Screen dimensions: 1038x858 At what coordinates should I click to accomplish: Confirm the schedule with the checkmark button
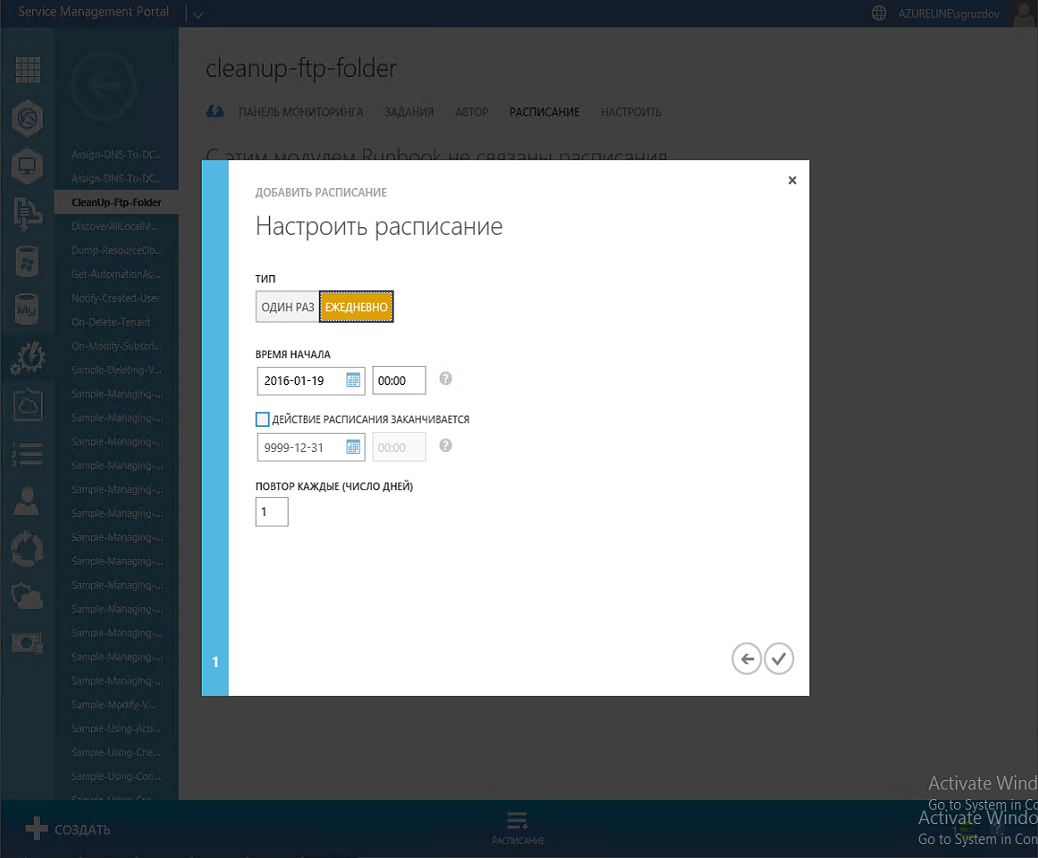[x=778, y=658]
